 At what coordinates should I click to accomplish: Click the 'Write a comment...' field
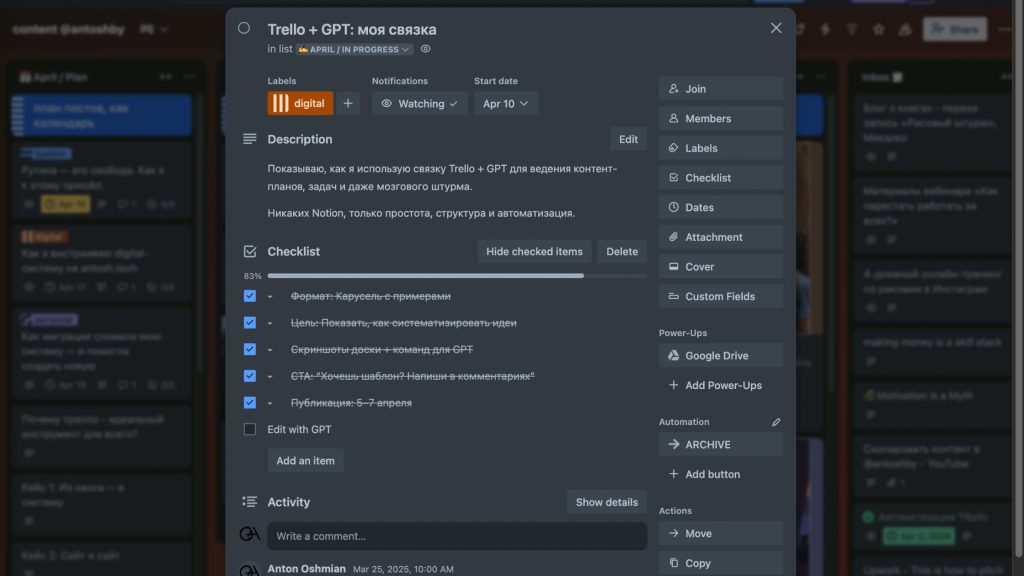click(x=457, y=536)
